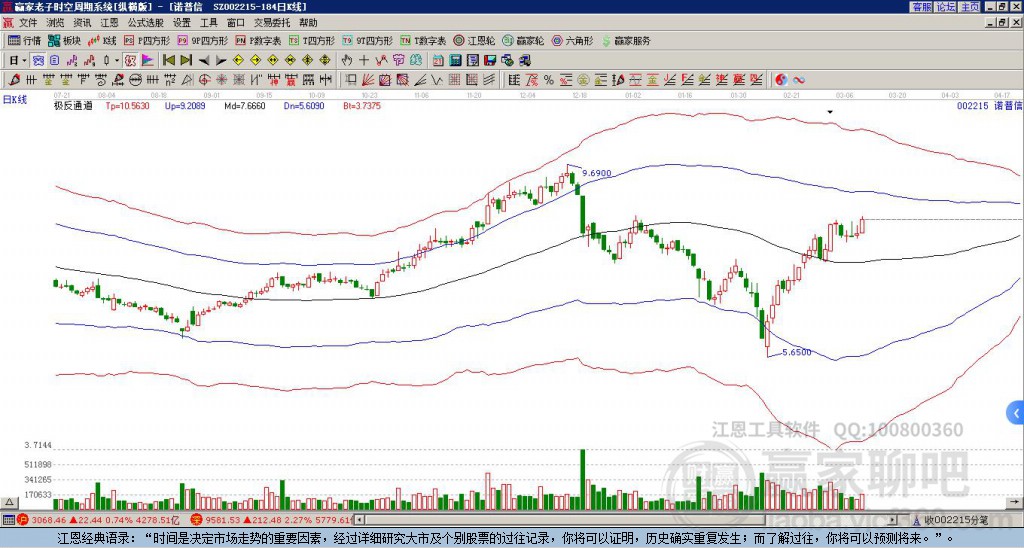1024x548 pixels.
Task: Click the 主页 button in title bar
Action: click(x=970, y=7)
